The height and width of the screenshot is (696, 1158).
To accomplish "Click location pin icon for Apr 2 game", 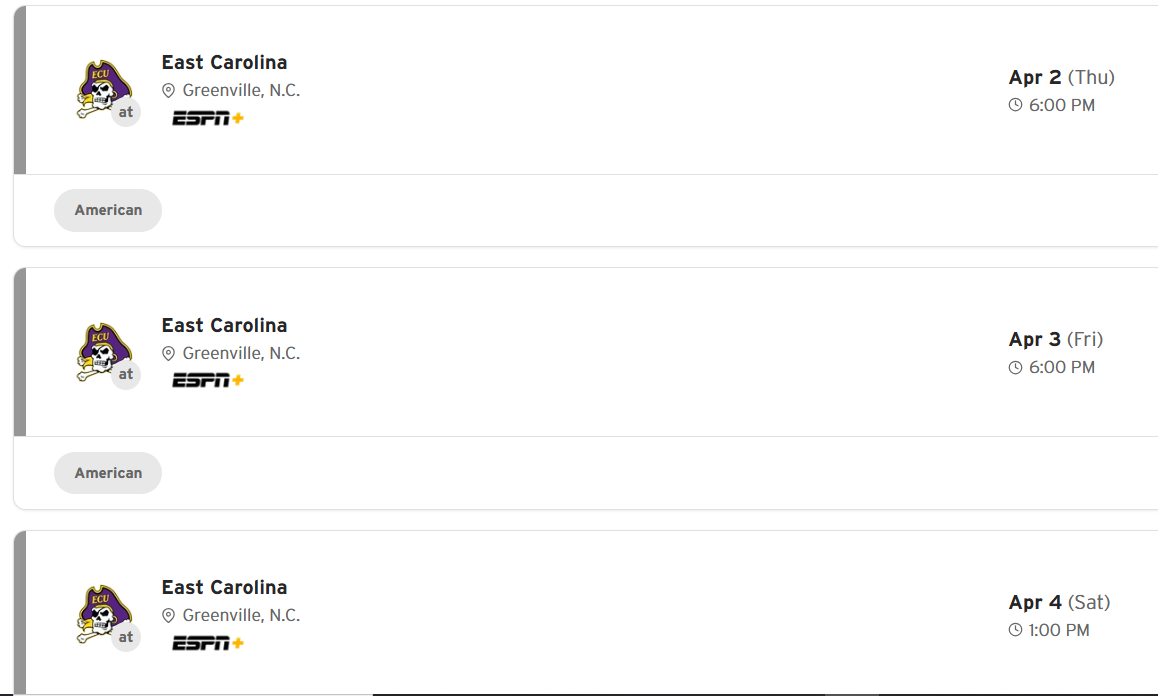I will [x=169, y=91].
